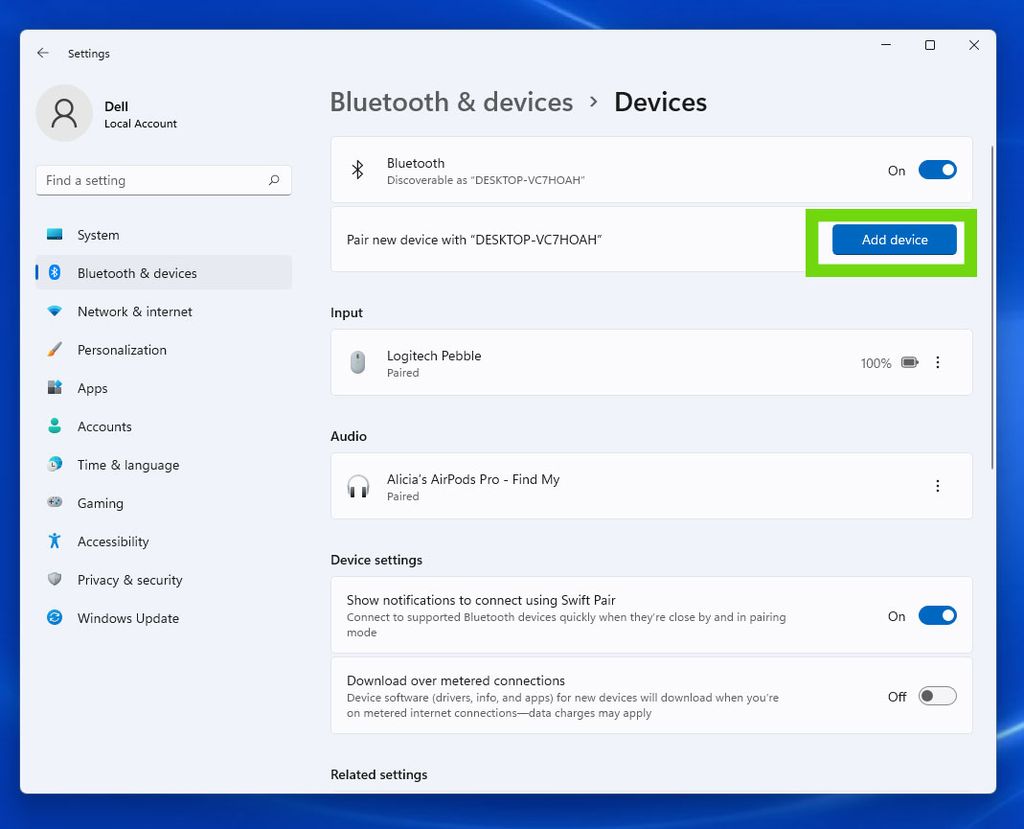Screen dimensions: 1024x829
Task: Click inside the Find a setting box
Action: 163,180
